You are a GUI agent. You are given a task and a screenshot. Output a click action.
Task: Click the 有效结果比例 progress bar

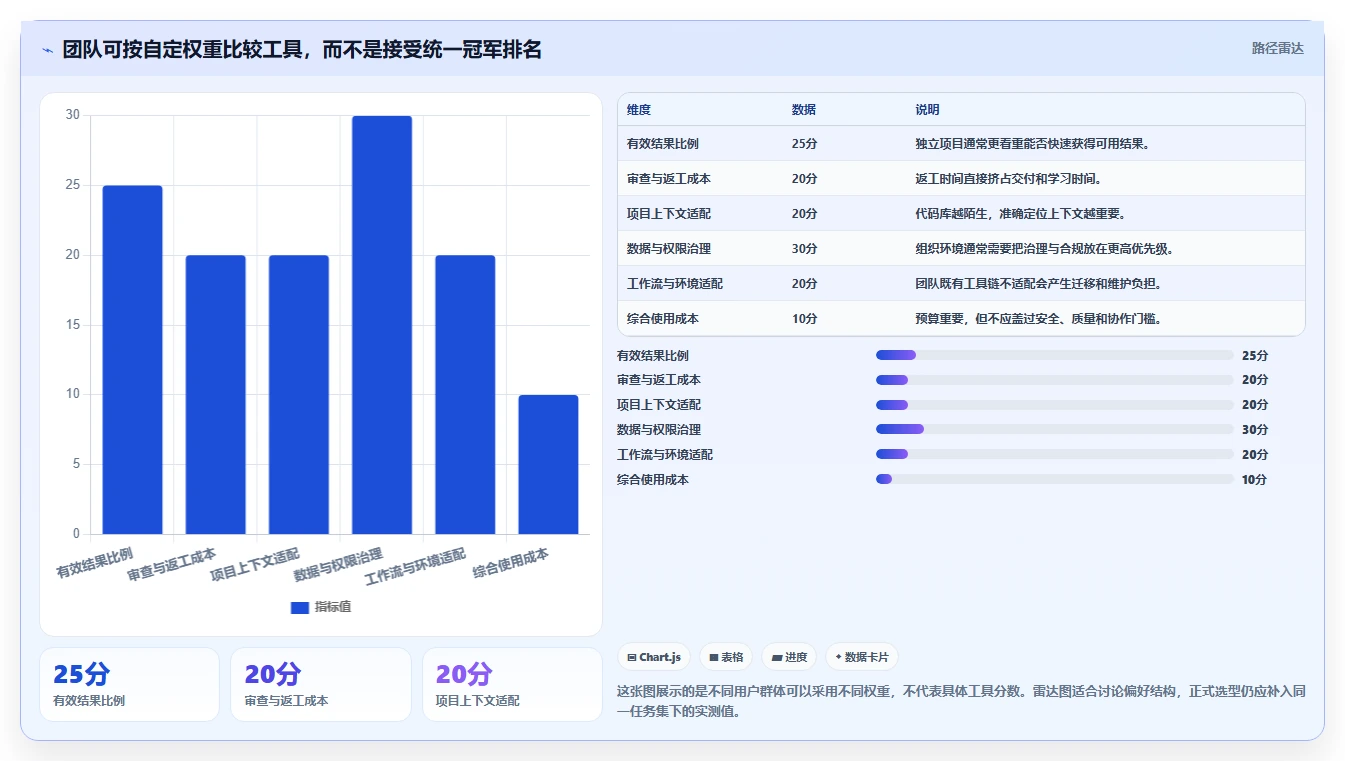click(1055, 355)
